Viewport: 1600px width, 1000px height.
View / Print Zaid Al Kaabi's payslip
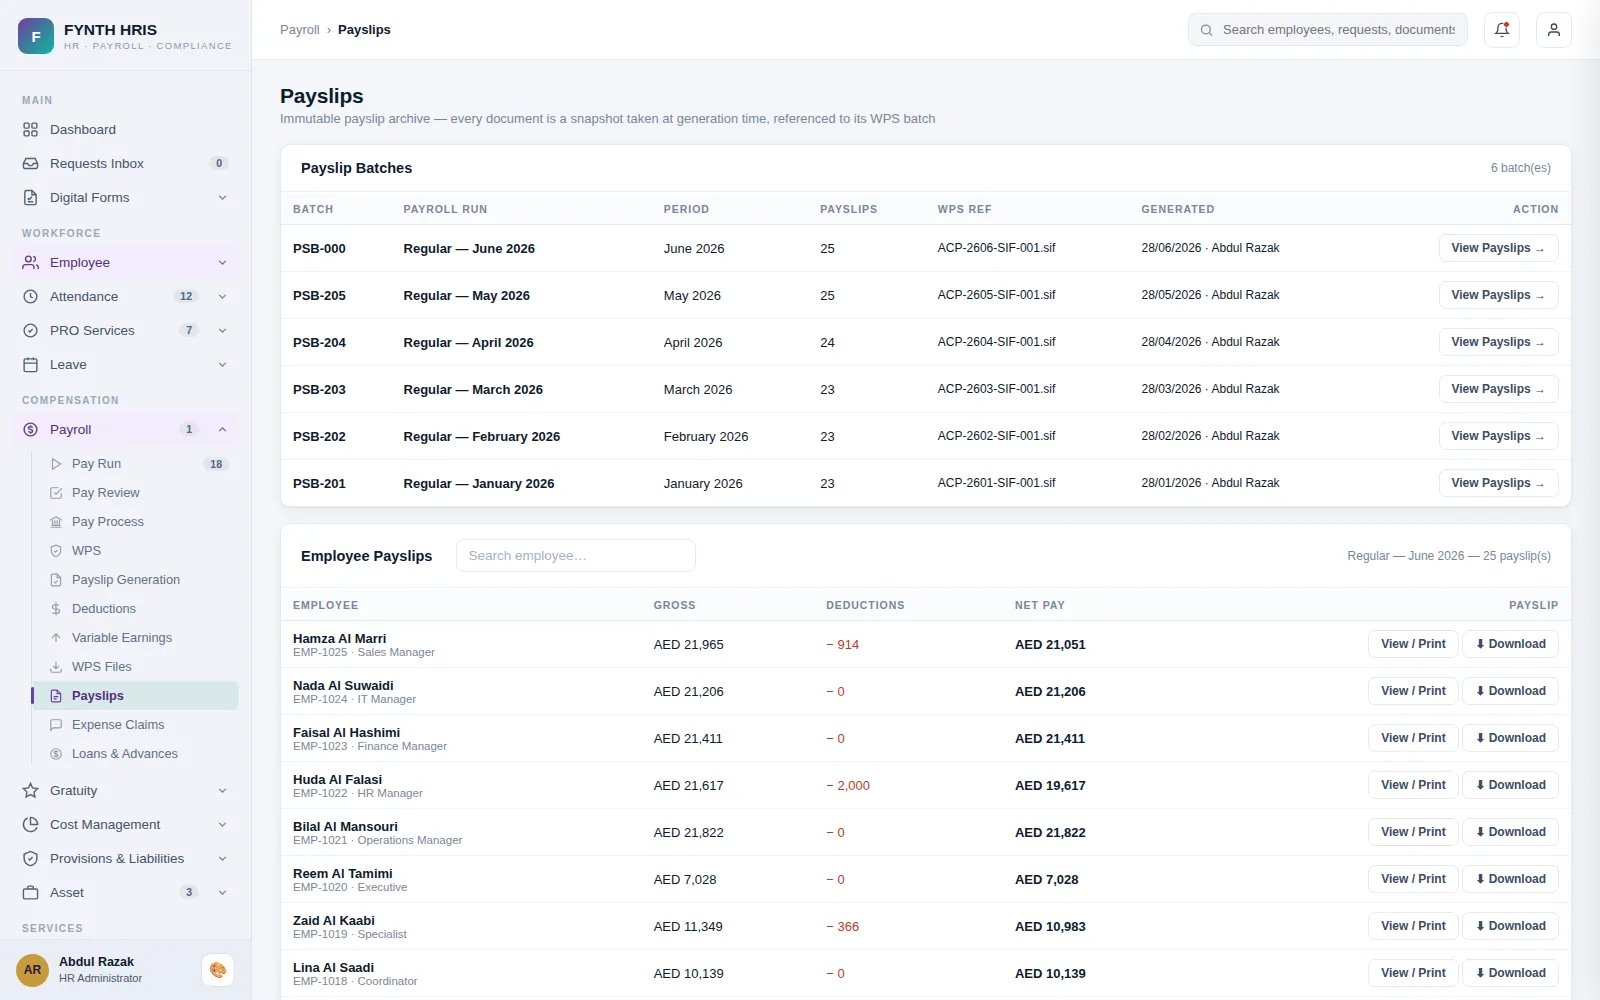pyautogui.click(x=1413, y=926)
